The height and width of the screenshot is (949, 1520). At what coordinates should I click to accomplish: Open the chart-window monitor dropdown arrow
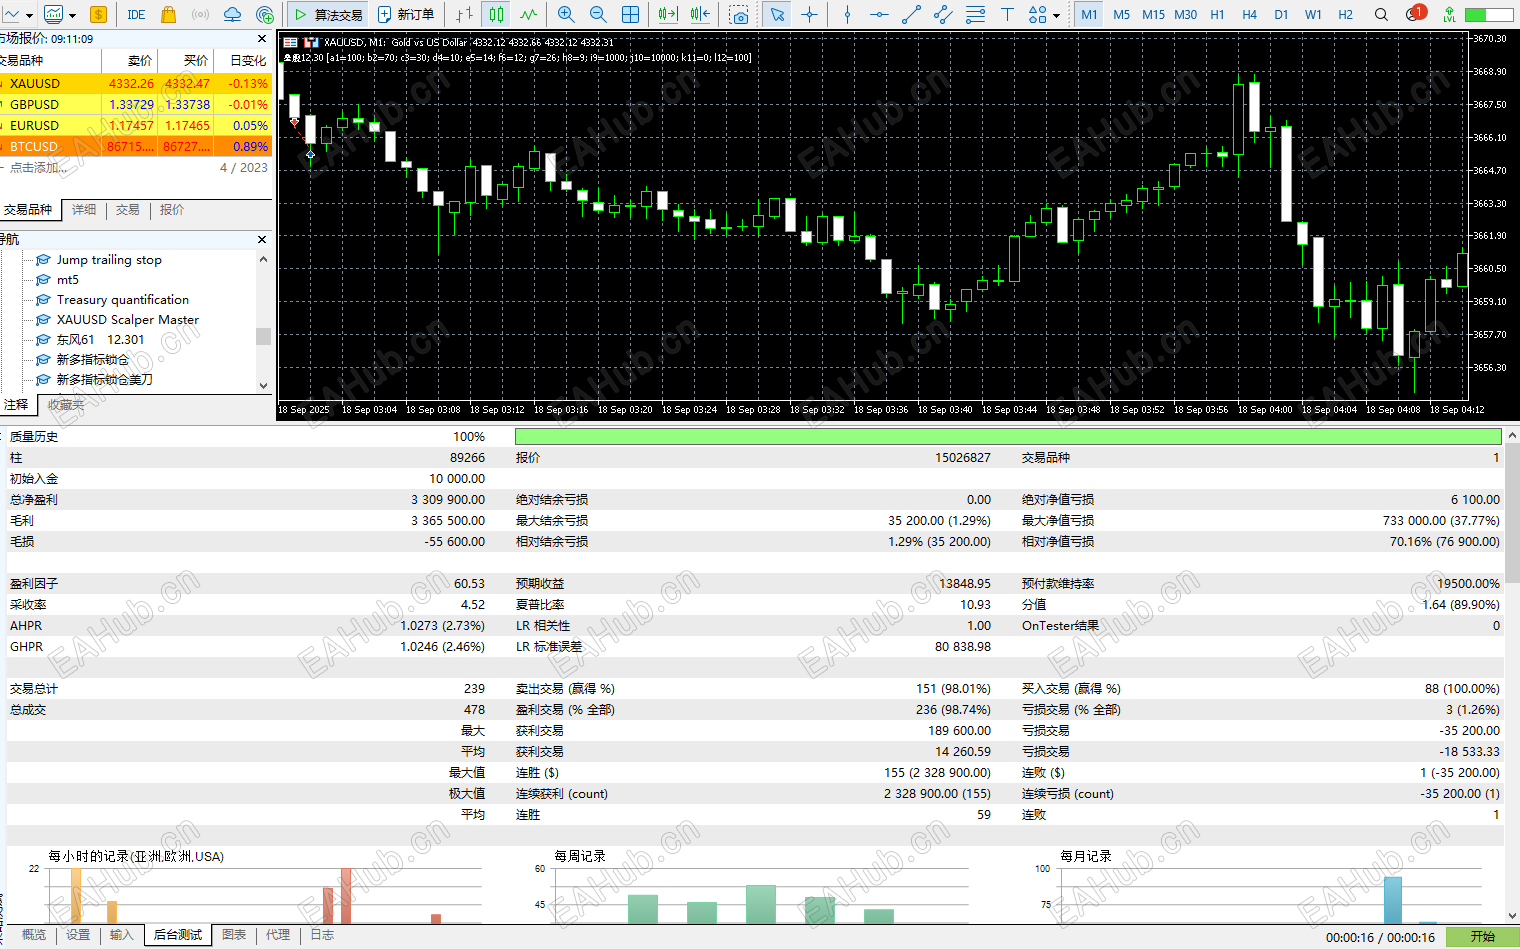72,15
